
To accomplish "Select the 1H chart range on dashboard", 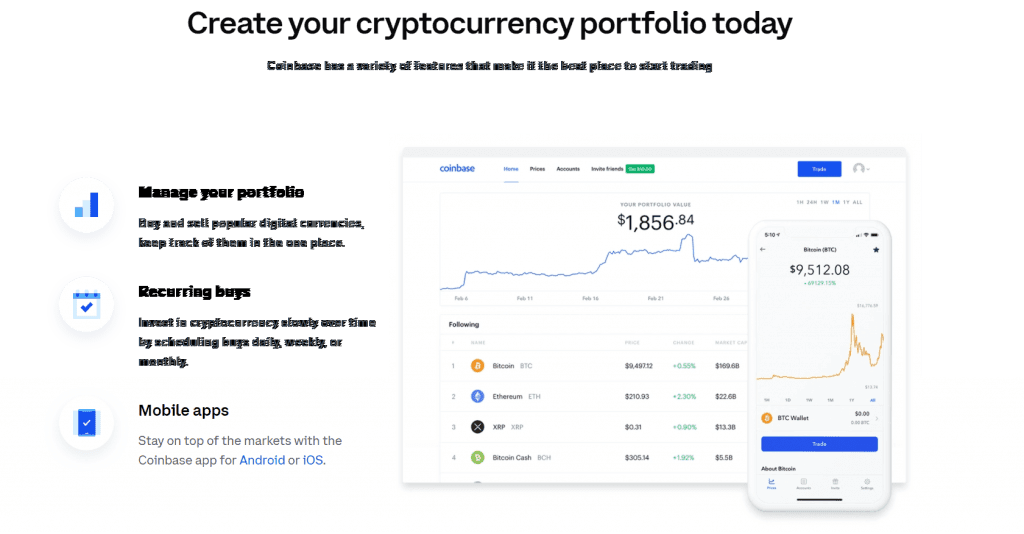I will 799,202.
